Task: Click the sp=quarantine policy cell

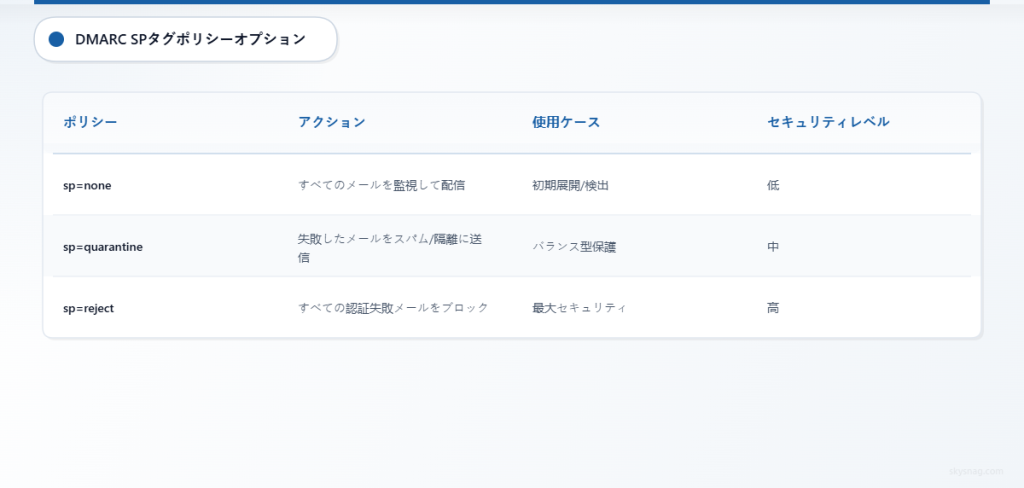Action: [x=103, y=247]
